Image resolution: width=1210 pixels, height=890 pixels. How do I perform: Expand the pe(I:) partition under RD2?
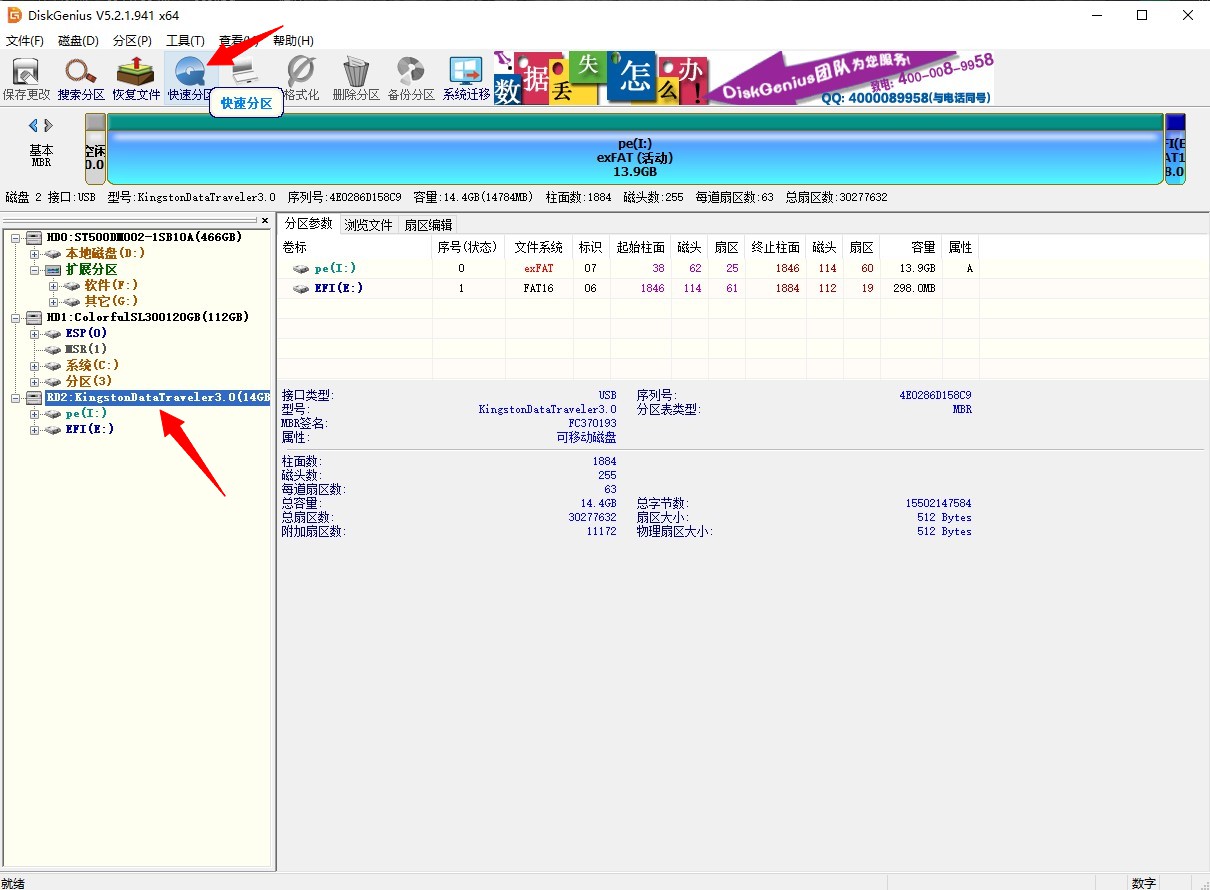pos(35,414)
